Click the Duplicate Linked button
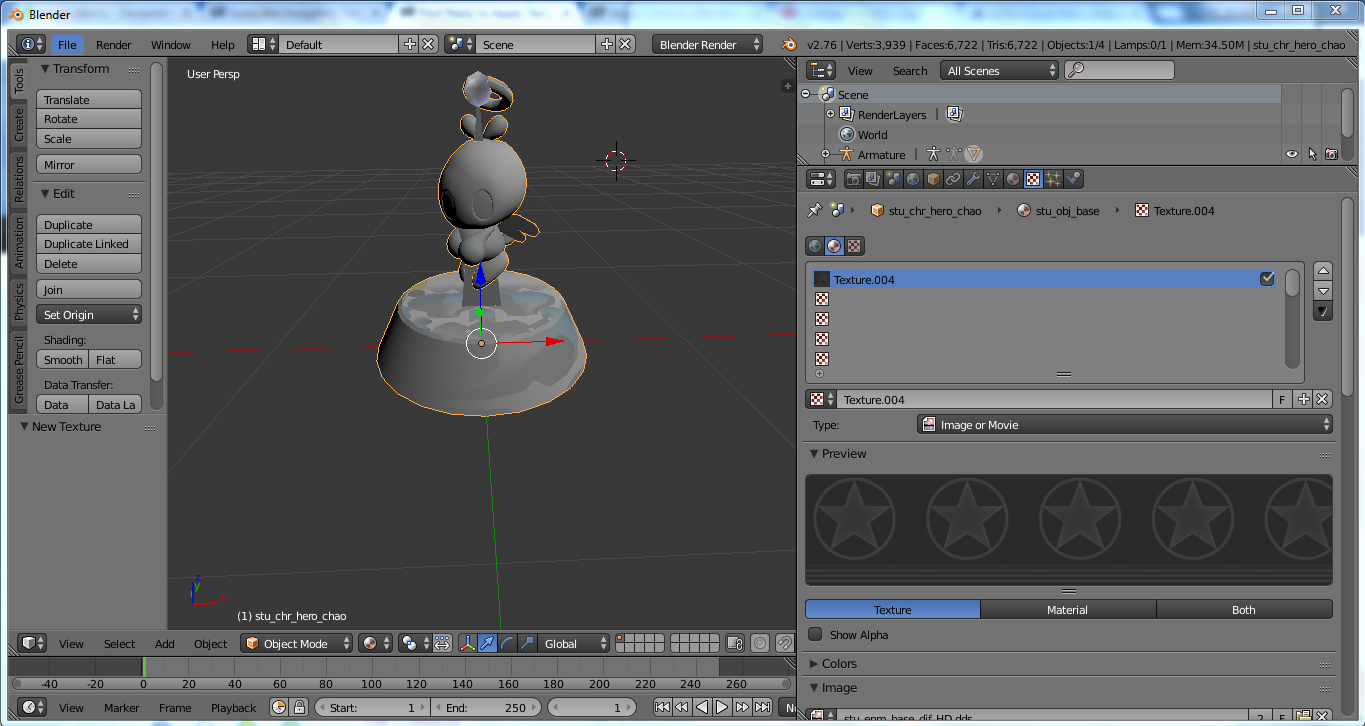Image resolution: width=1365 pixels, height=726 pixels. pyautogui.click(x=89, y=244)
